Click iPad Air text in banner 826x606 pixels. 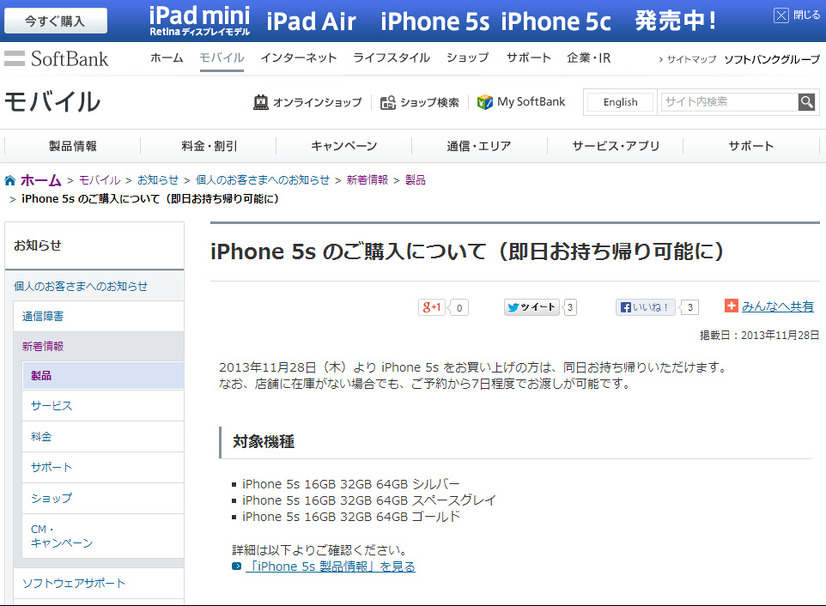[311, 22]
